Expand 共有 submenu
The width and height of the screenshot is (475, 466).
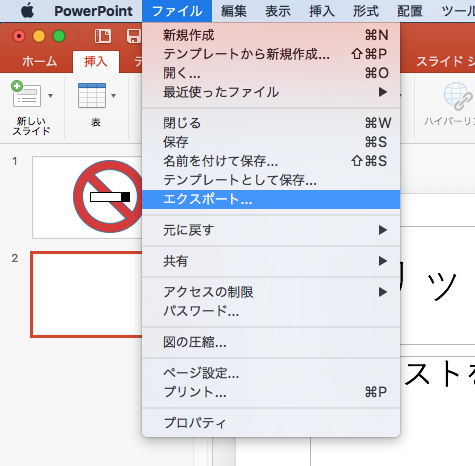tap(271, 261)
